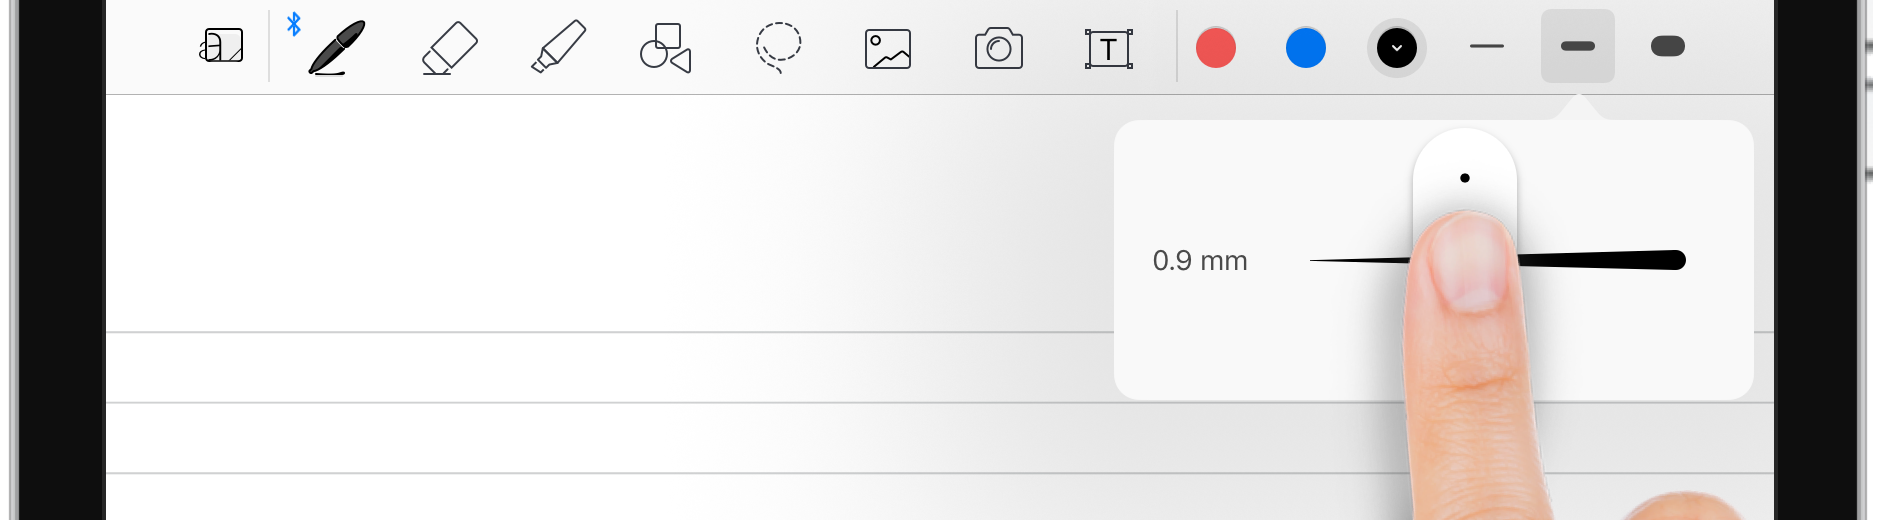Select the Text box tool
This screenshot has width=1884, height=520.
click(x=1108, y=48)
